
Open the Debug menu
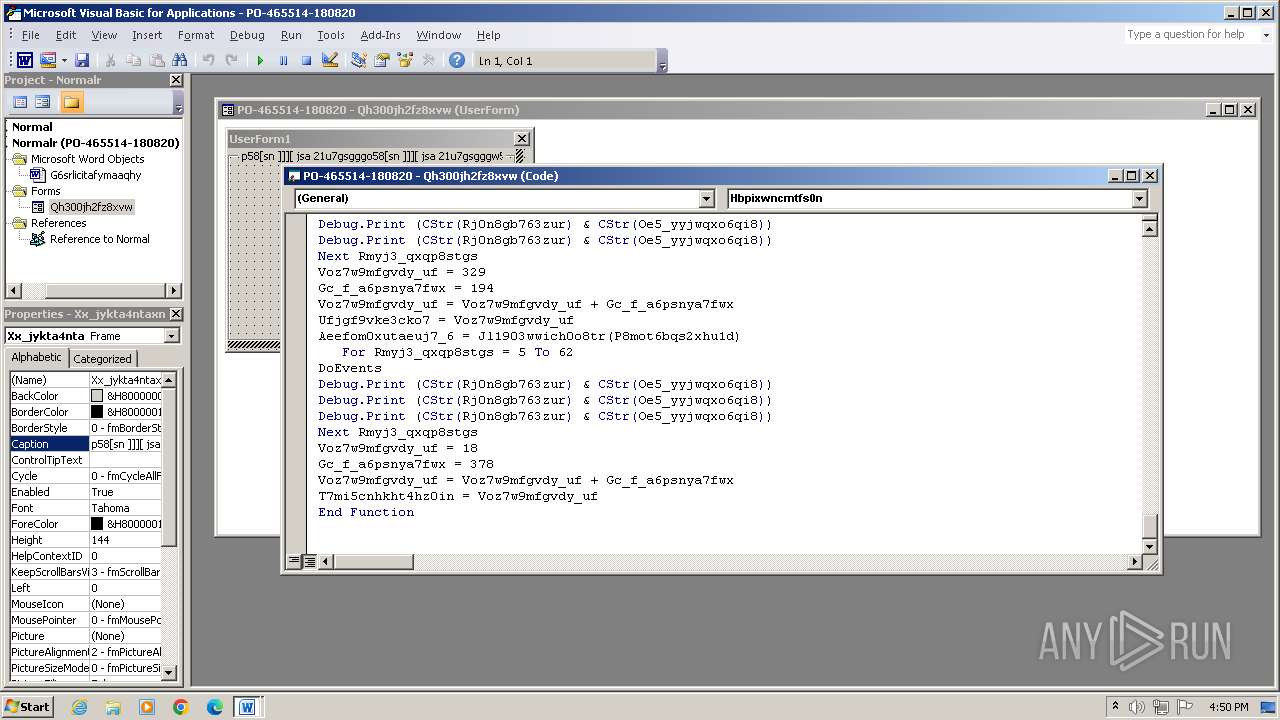(x=247, y=35)
